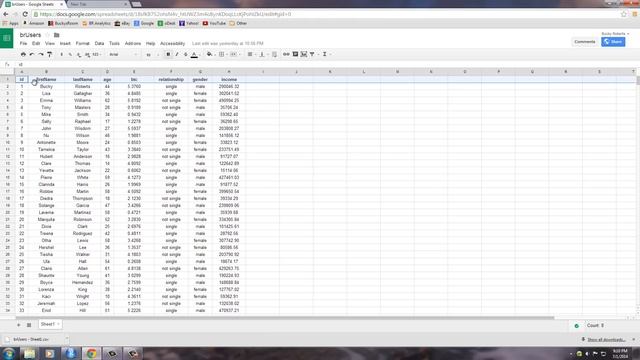Click the Insert comment icon
Viewport: 640px width, 360px height.
(x=295, y=54)
